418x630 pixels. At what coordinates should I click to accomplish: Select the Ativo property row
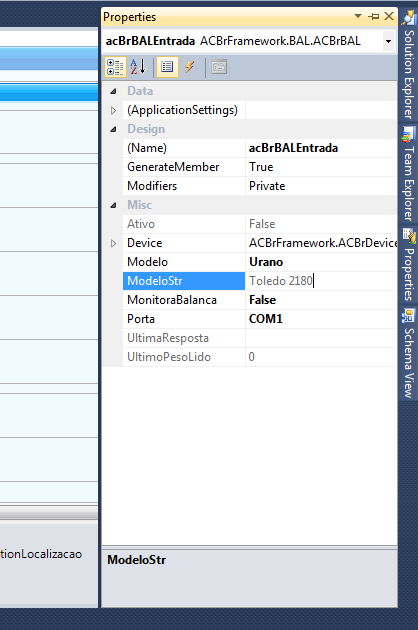click(184, 224)
